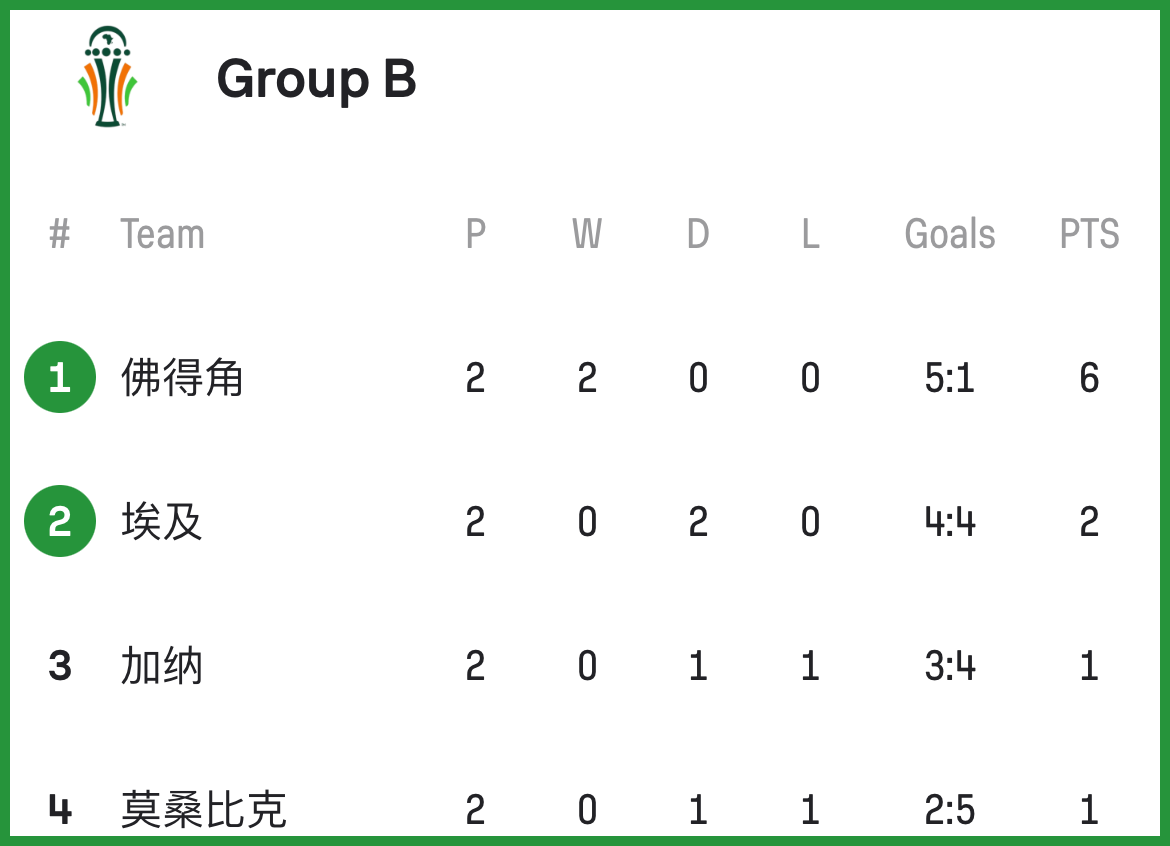Click the Goals column header

click(950, 234)
